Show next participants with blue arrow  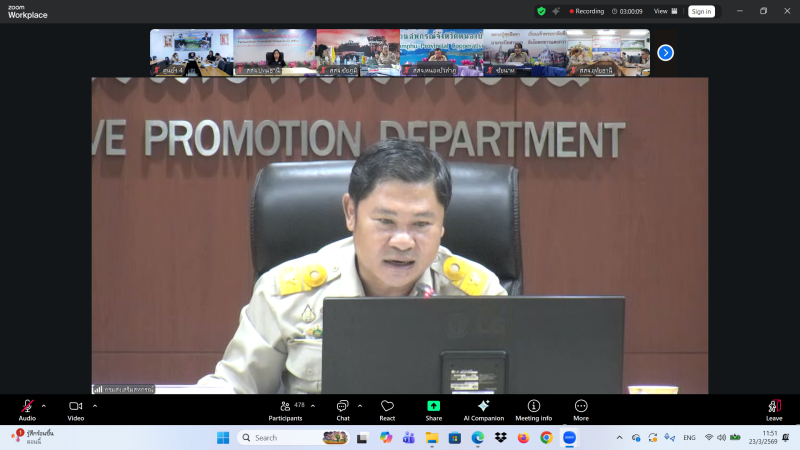coord(665,52)
